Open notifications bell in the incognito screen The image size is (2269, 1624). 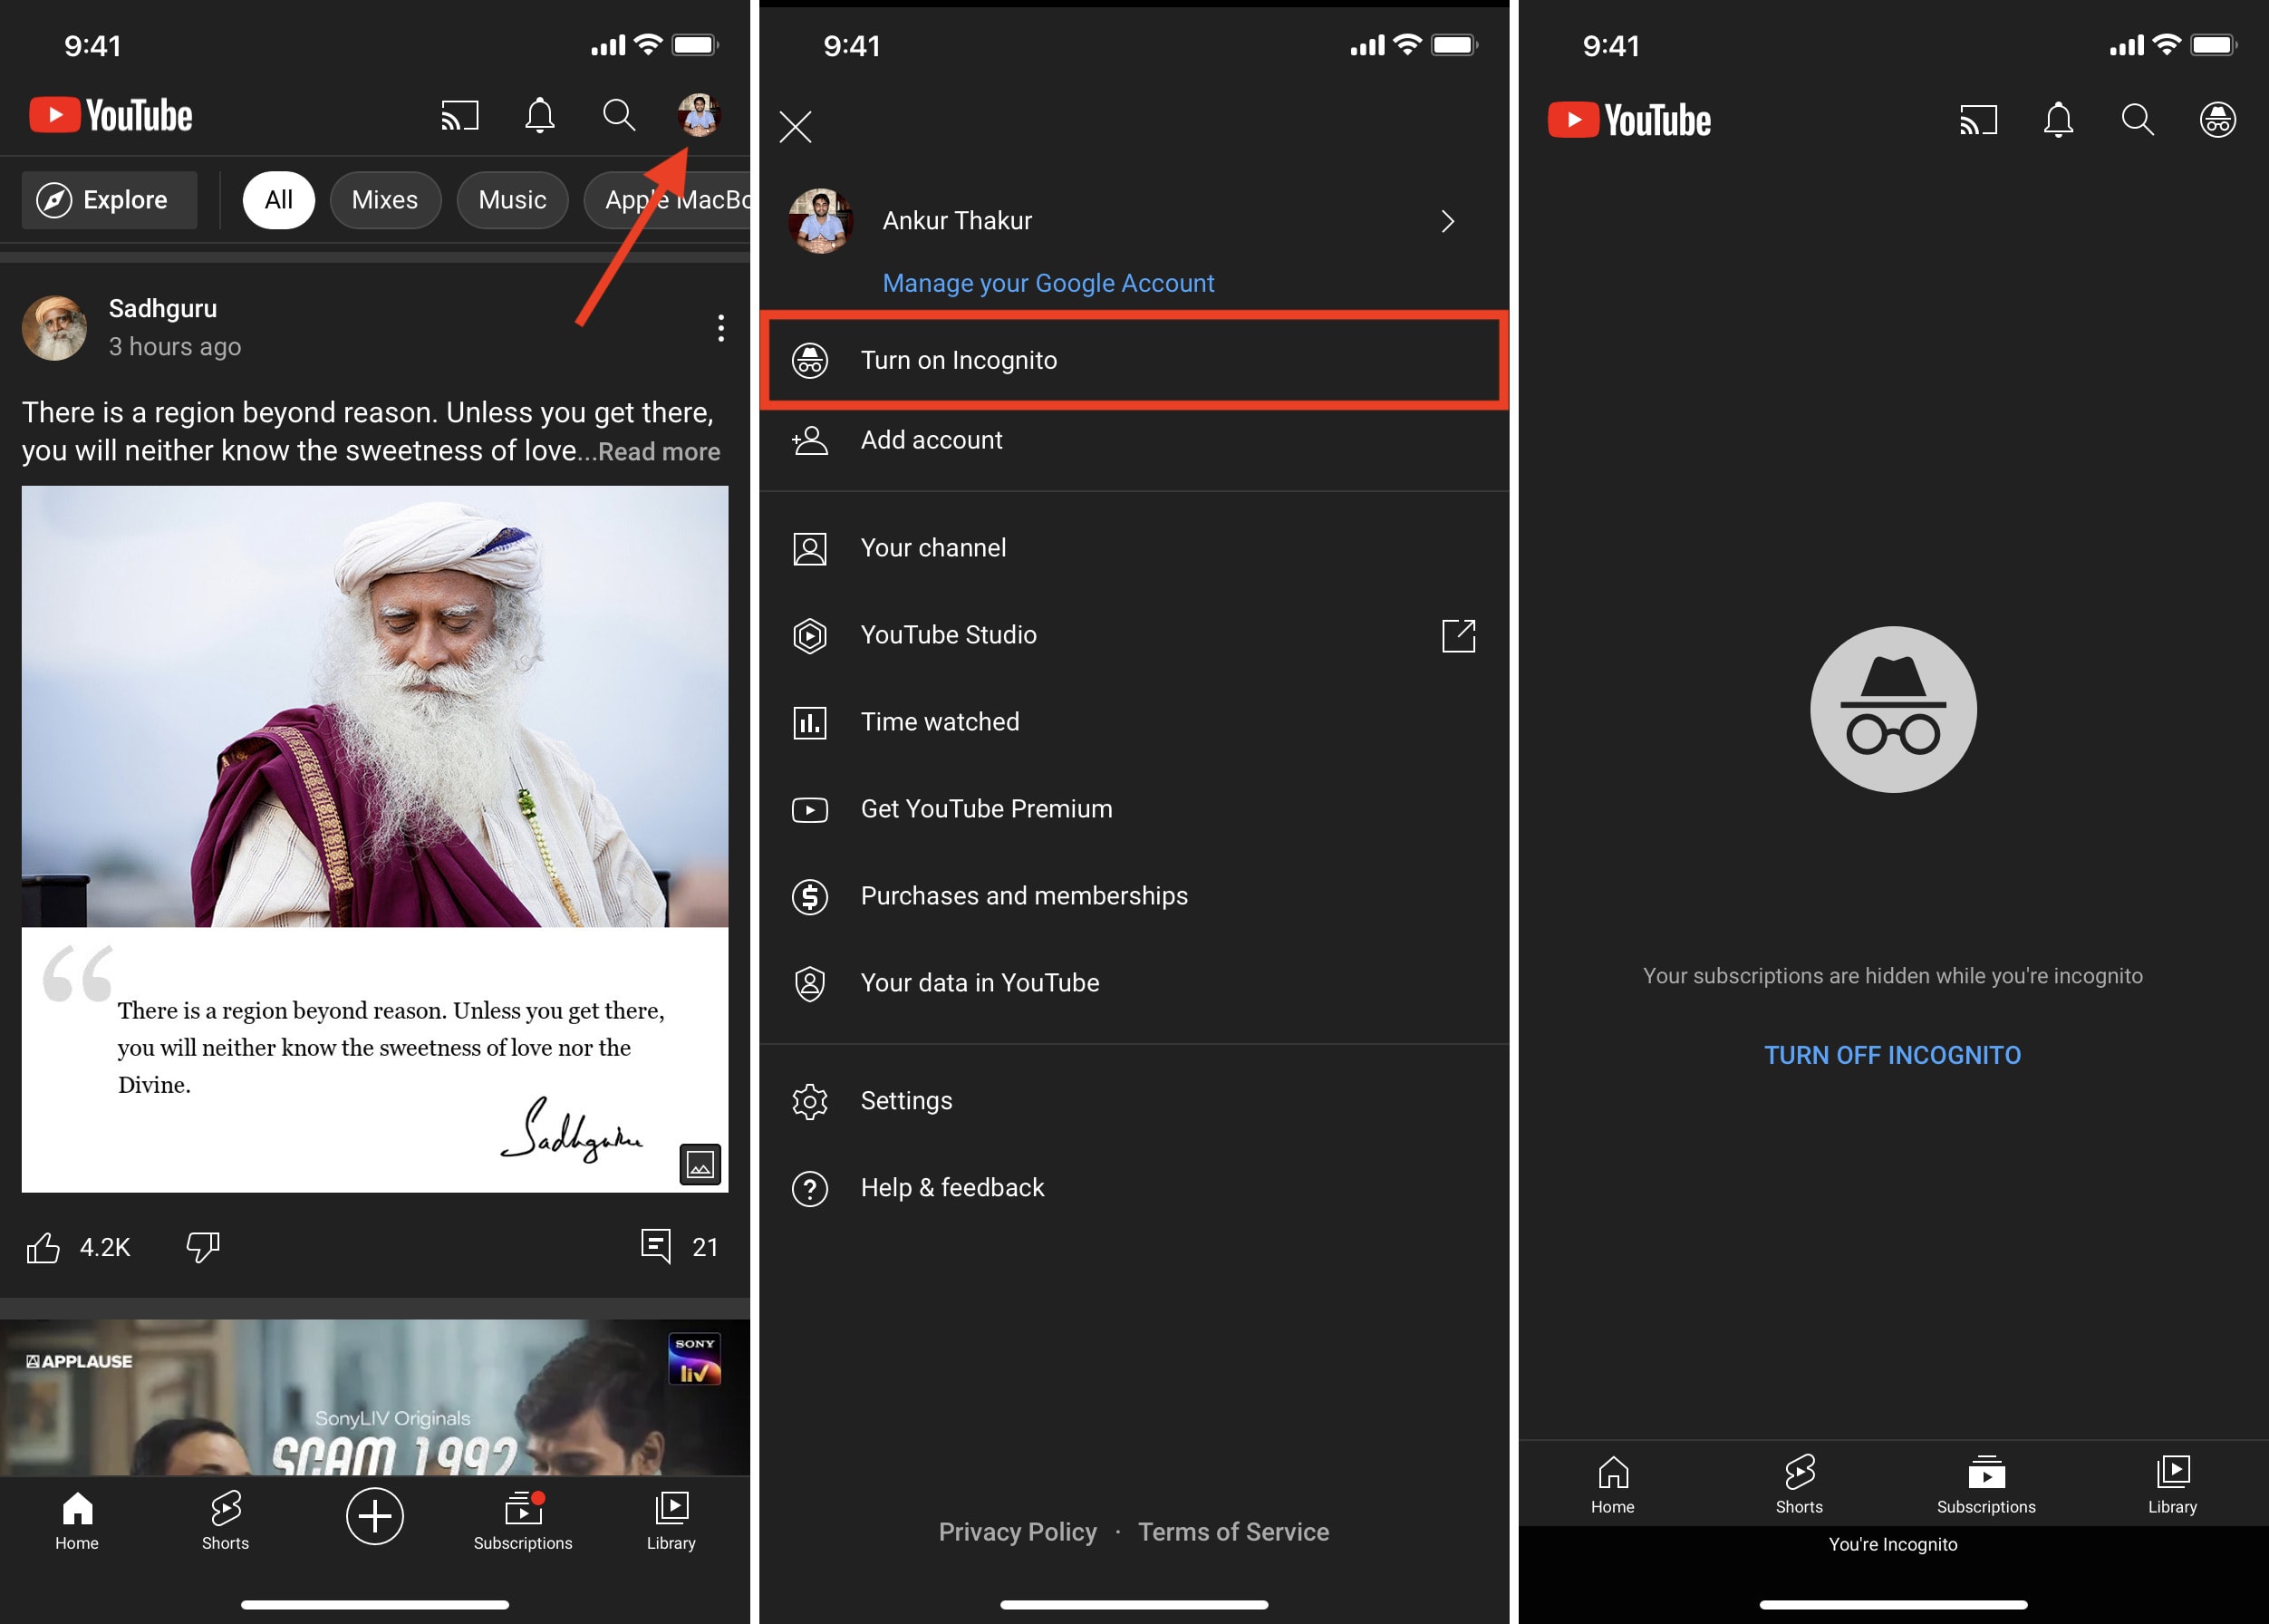[2058, 120]
